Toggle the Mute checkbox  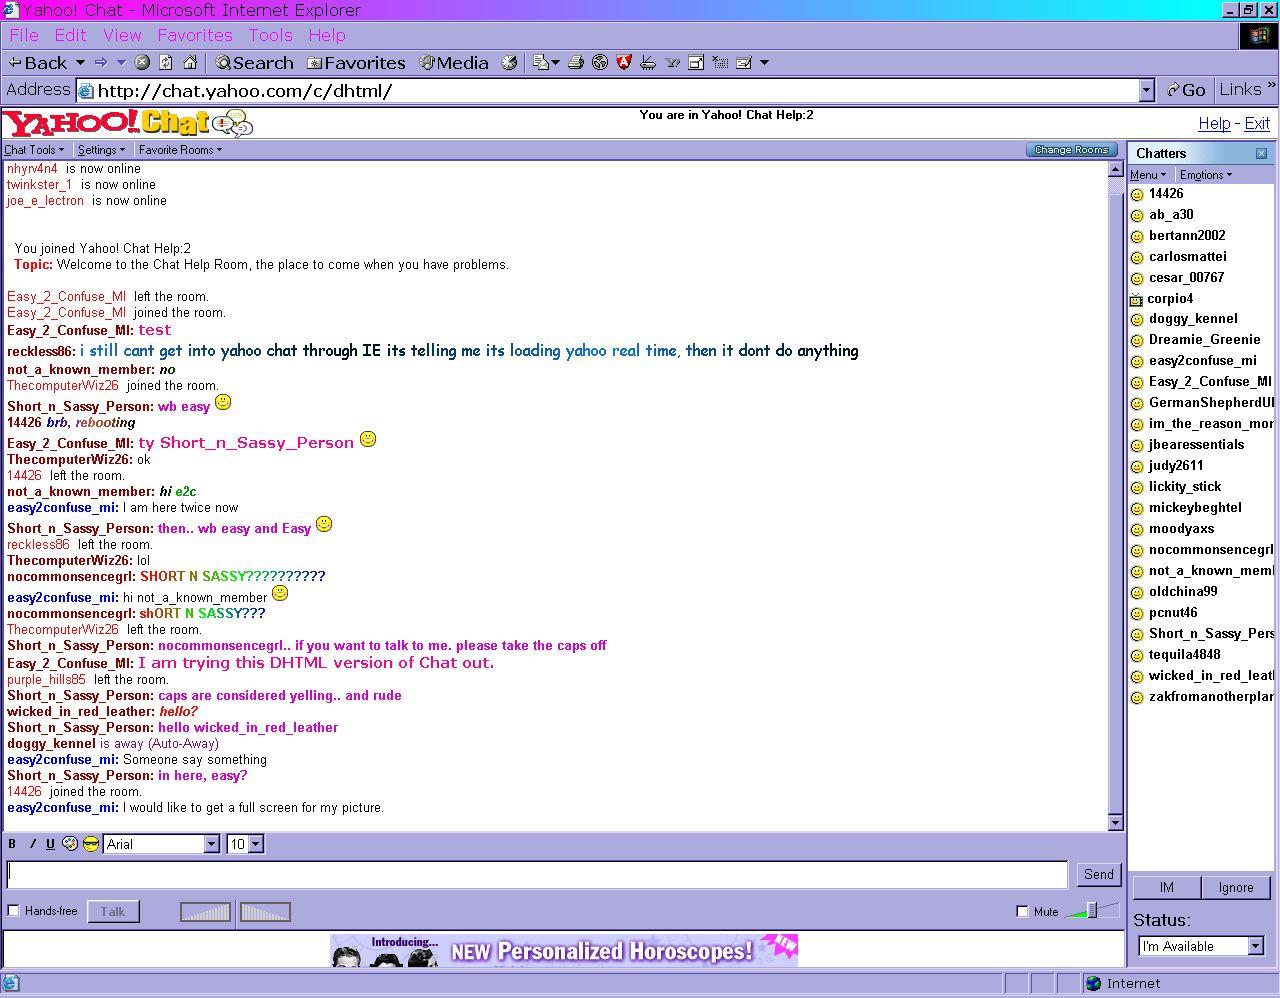(x=1022, y=911)
